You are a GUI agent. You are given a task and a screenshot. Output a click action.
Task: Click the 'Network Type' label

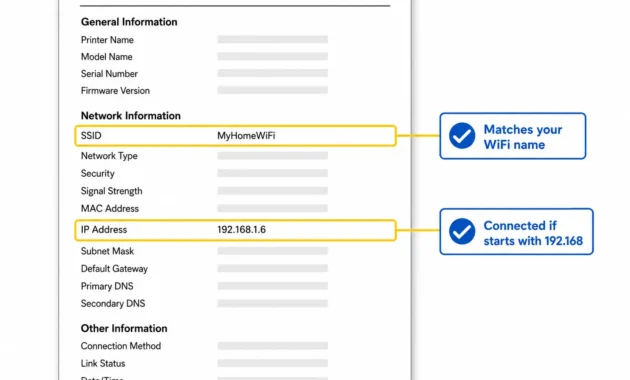coord(109,156)
